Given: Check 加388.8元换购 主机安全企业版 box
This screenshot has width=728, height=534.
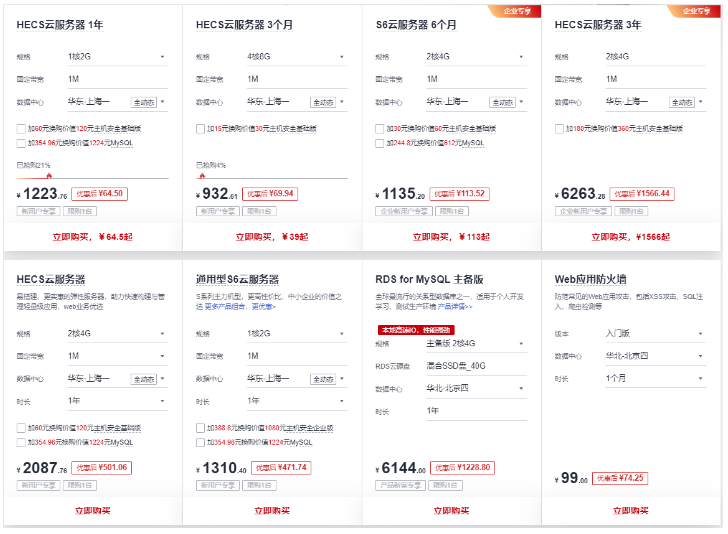Looking at the screenshot, I should 200,428.
